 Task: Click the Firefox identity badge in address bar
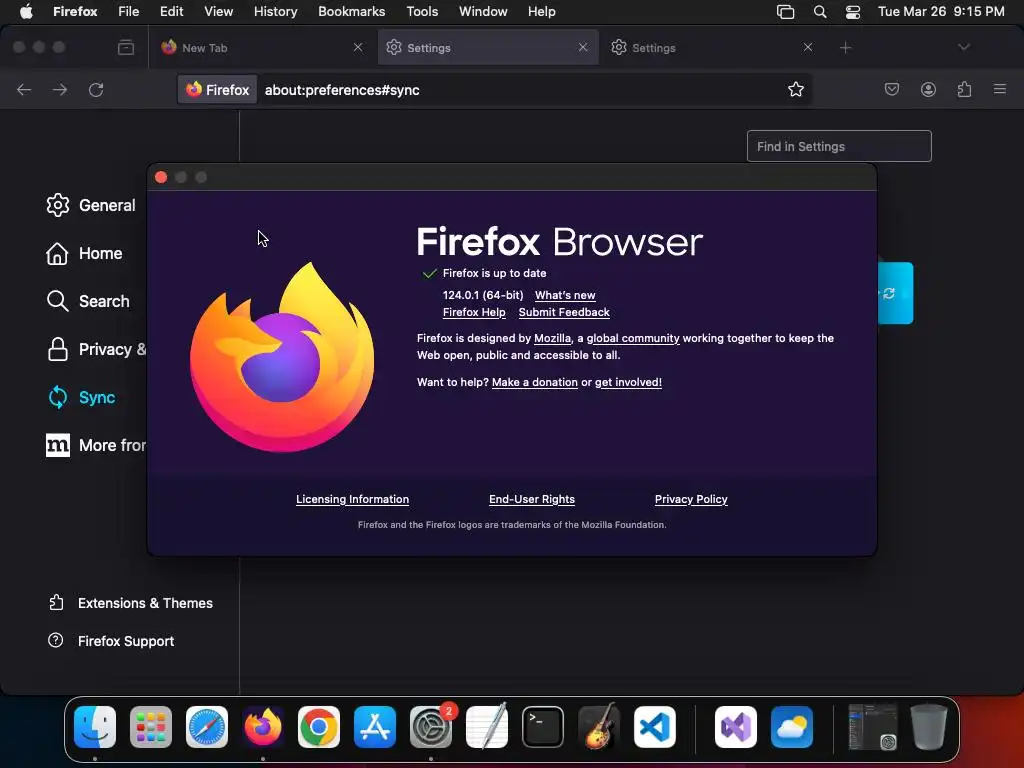[217, 90]
